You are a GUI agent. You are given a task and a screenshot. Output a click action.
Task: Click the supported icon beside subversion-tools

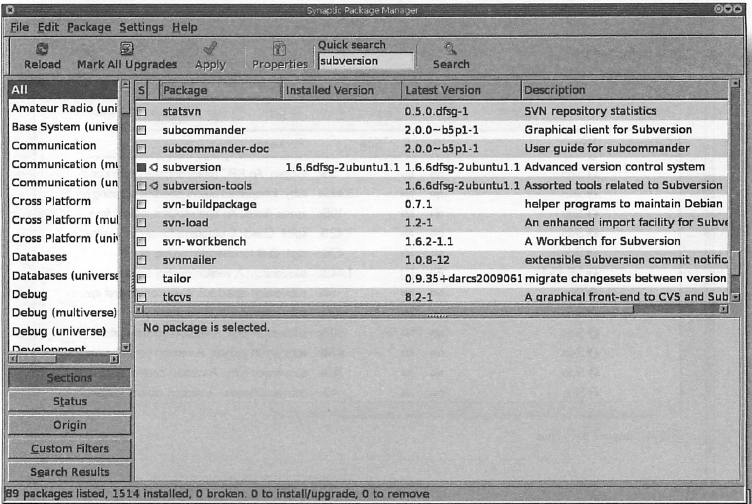pyautogui.click(x=154, y=186)
